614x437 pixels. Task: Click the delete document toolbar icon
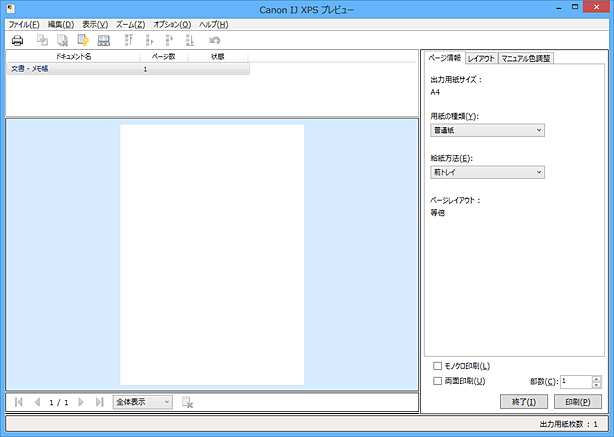point(62,40)
